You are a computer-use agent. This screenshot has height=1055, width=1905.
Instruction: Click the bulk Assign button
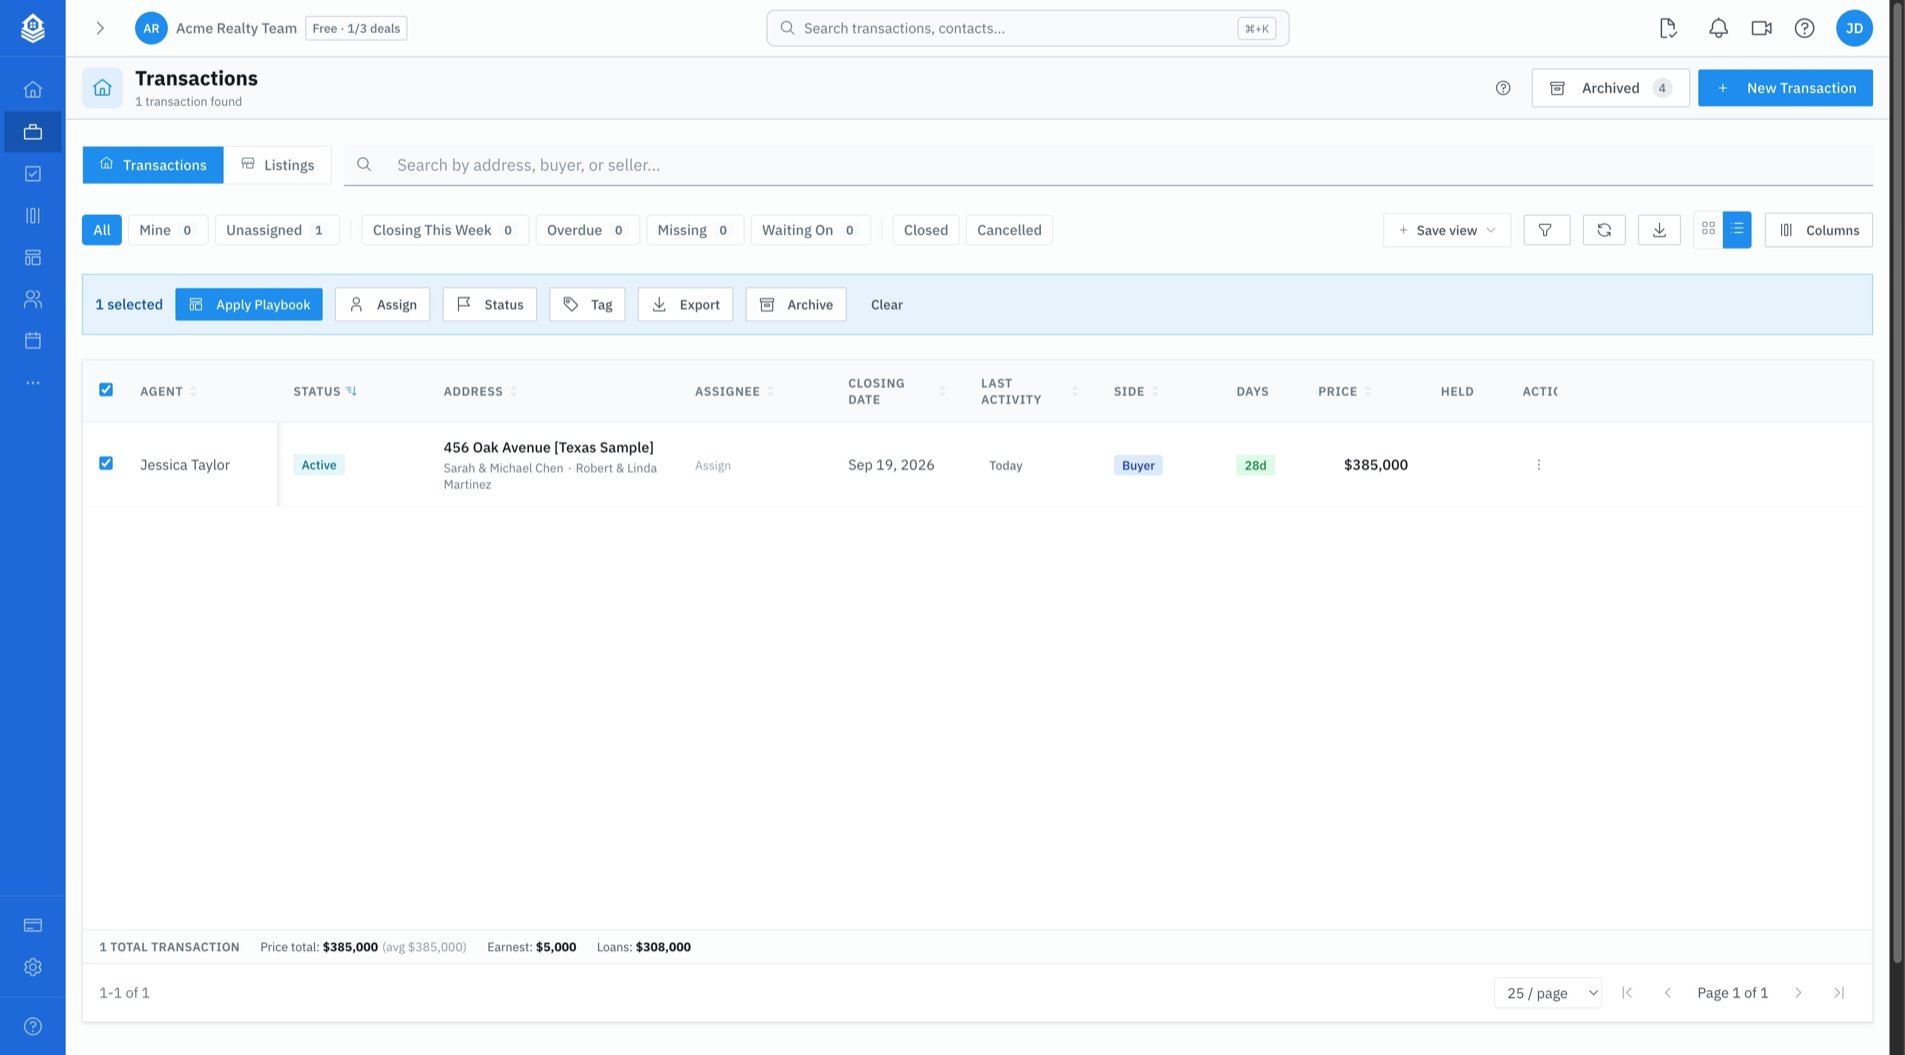click(382, 305)
